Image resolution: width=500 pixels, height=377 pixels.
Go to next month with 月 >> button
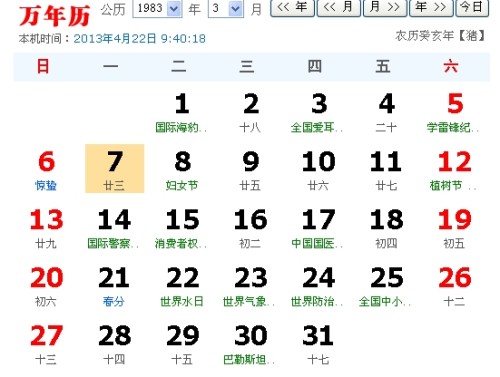tap(385, 7)
